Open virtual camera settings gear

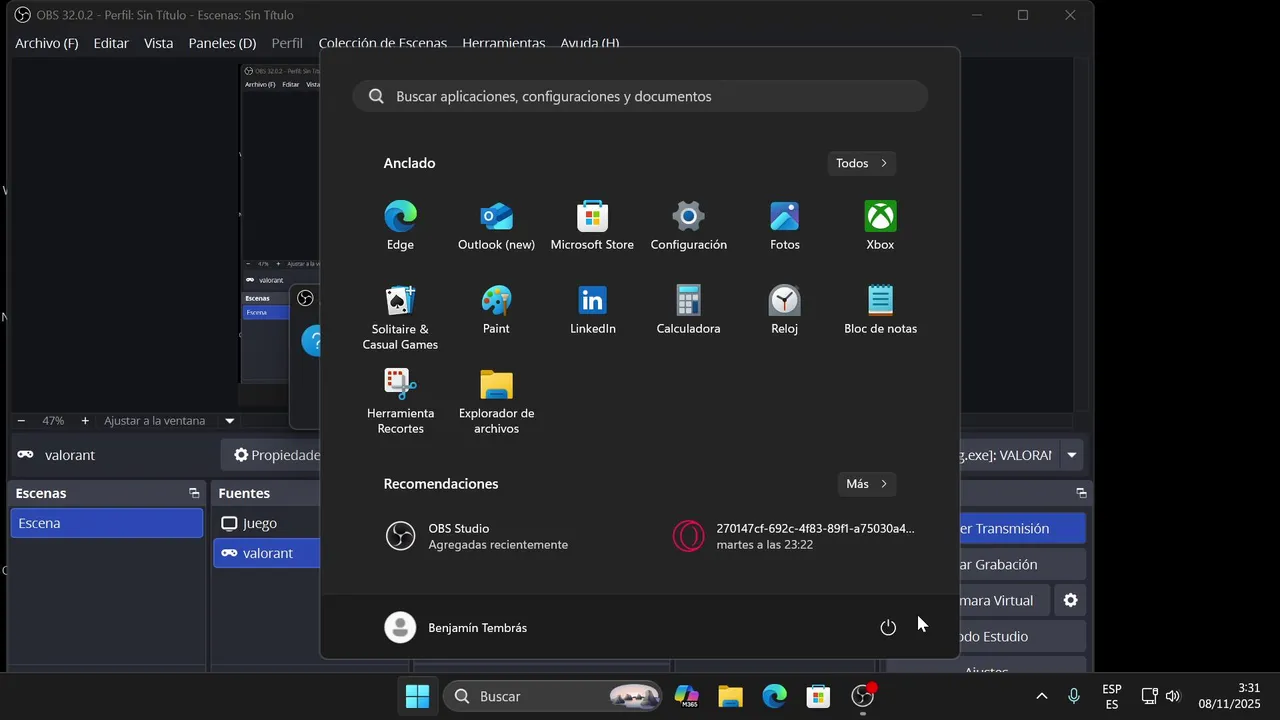tap(1070, 600)
